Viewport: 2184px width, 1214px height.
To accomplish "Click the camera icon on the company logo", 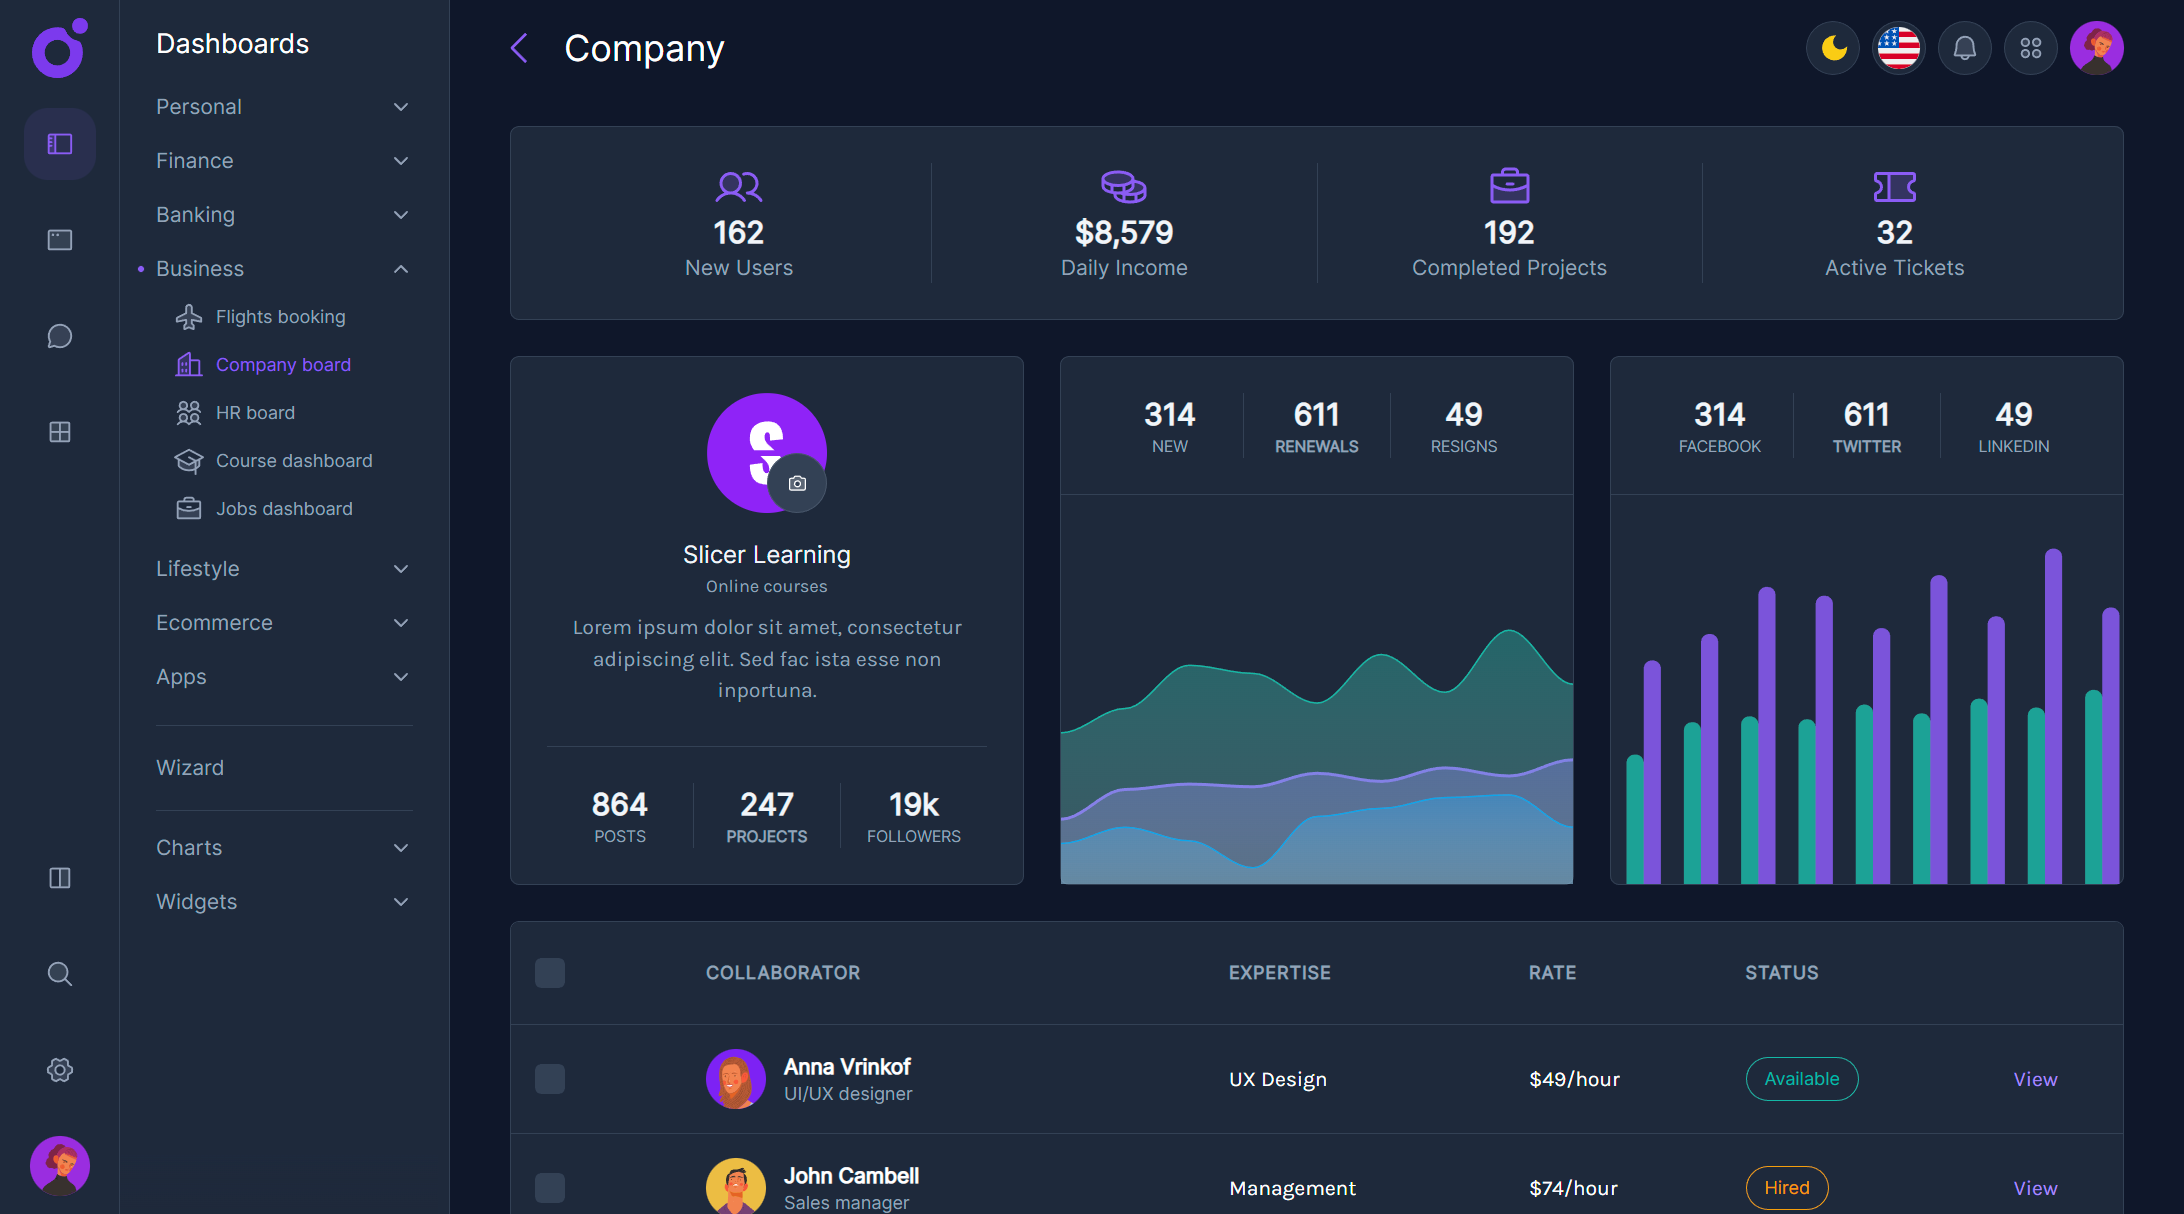I will [798, 483].
